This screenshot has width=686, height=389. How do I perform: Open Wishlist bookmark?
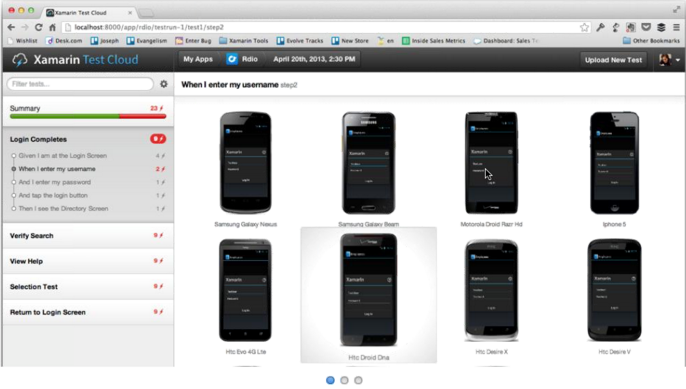click(23, 41)
